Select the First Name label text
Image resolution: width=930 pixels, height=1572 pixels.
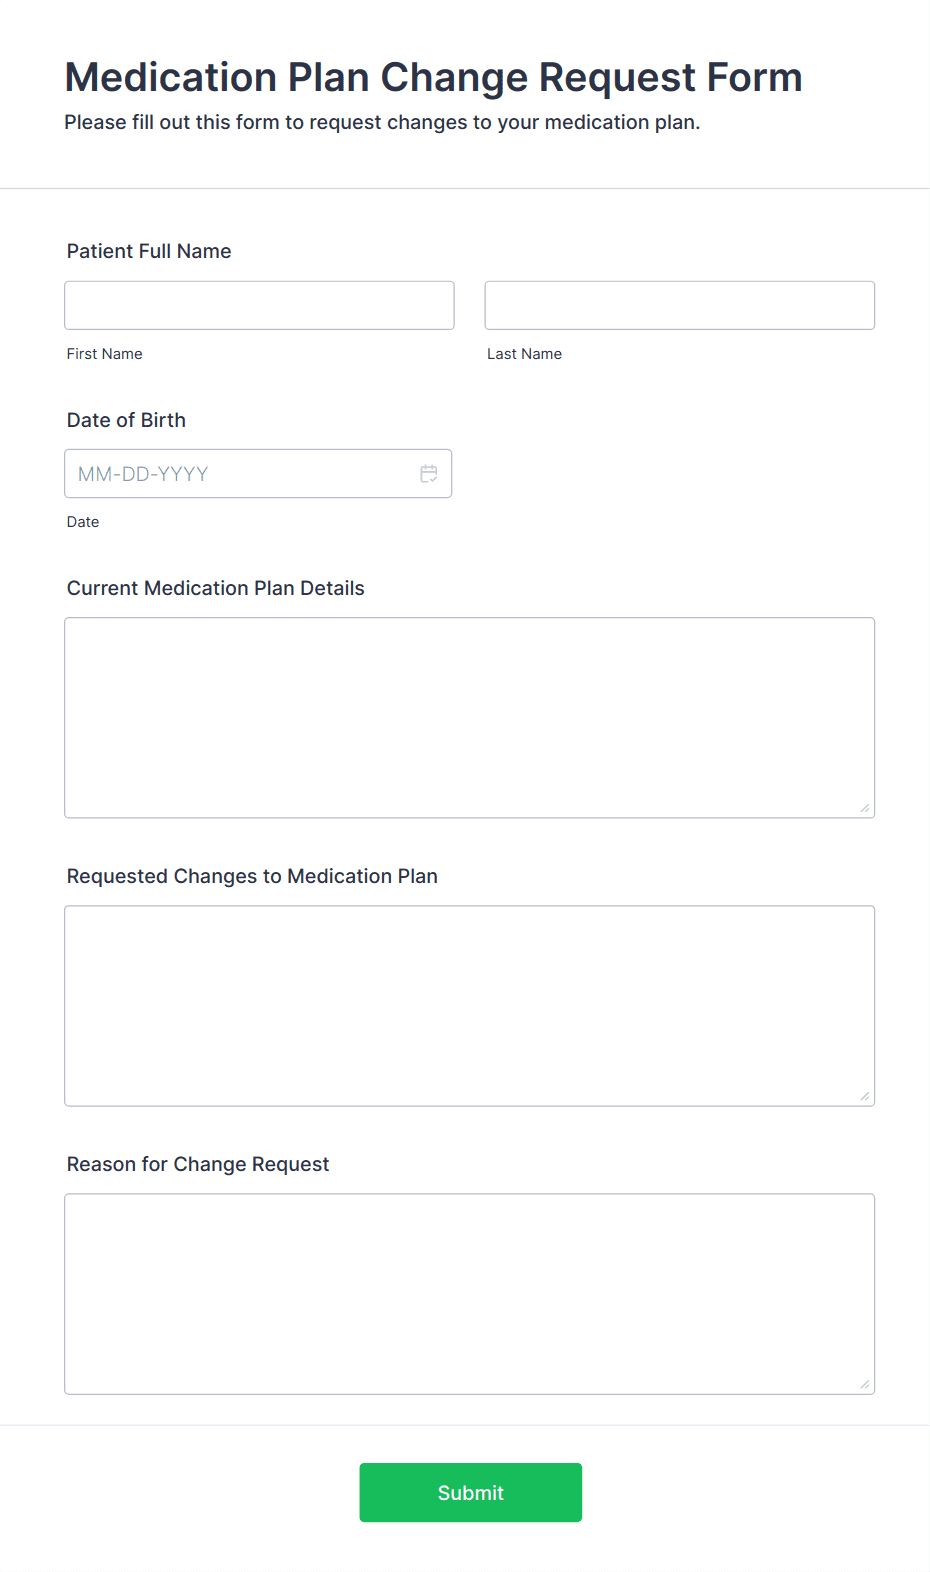pos(104,353)
